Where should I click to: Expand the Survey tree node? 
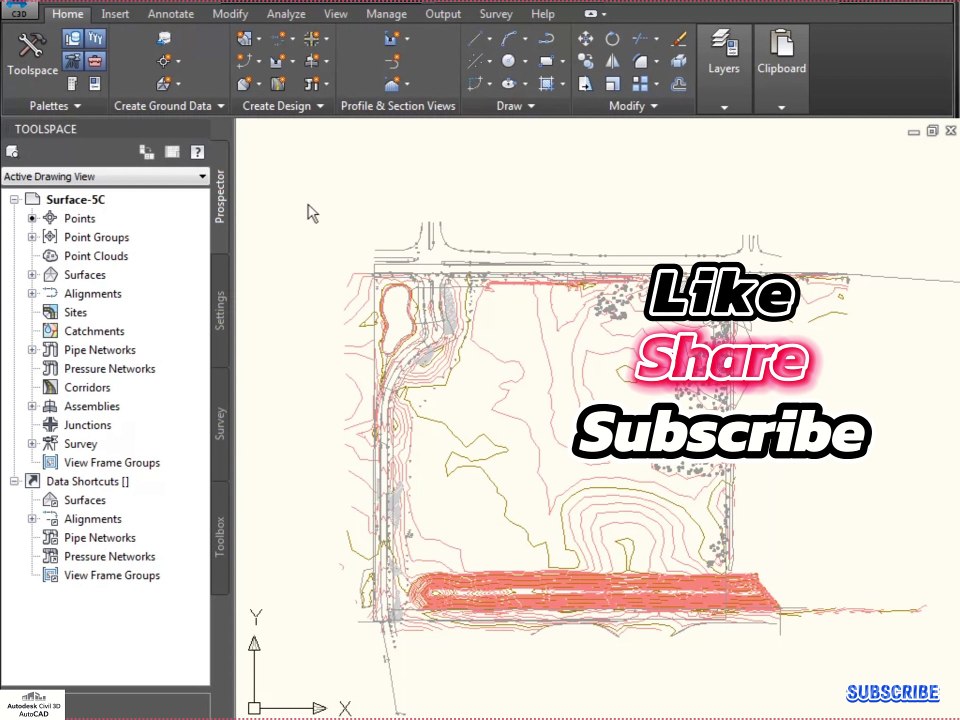point(32,443)
